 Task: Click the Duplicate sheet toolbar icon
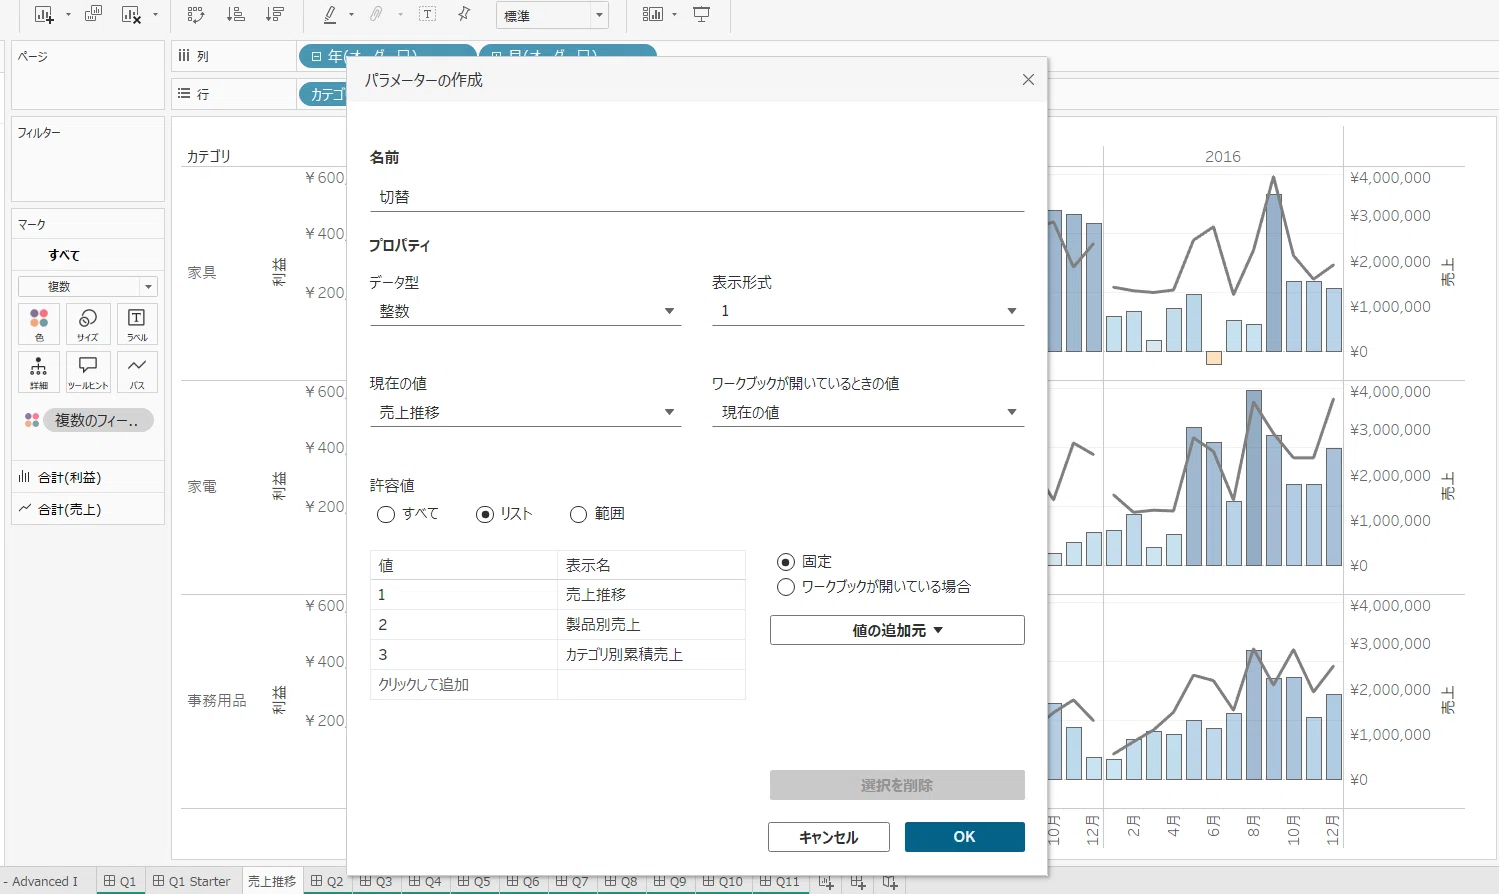click(94, 15)
